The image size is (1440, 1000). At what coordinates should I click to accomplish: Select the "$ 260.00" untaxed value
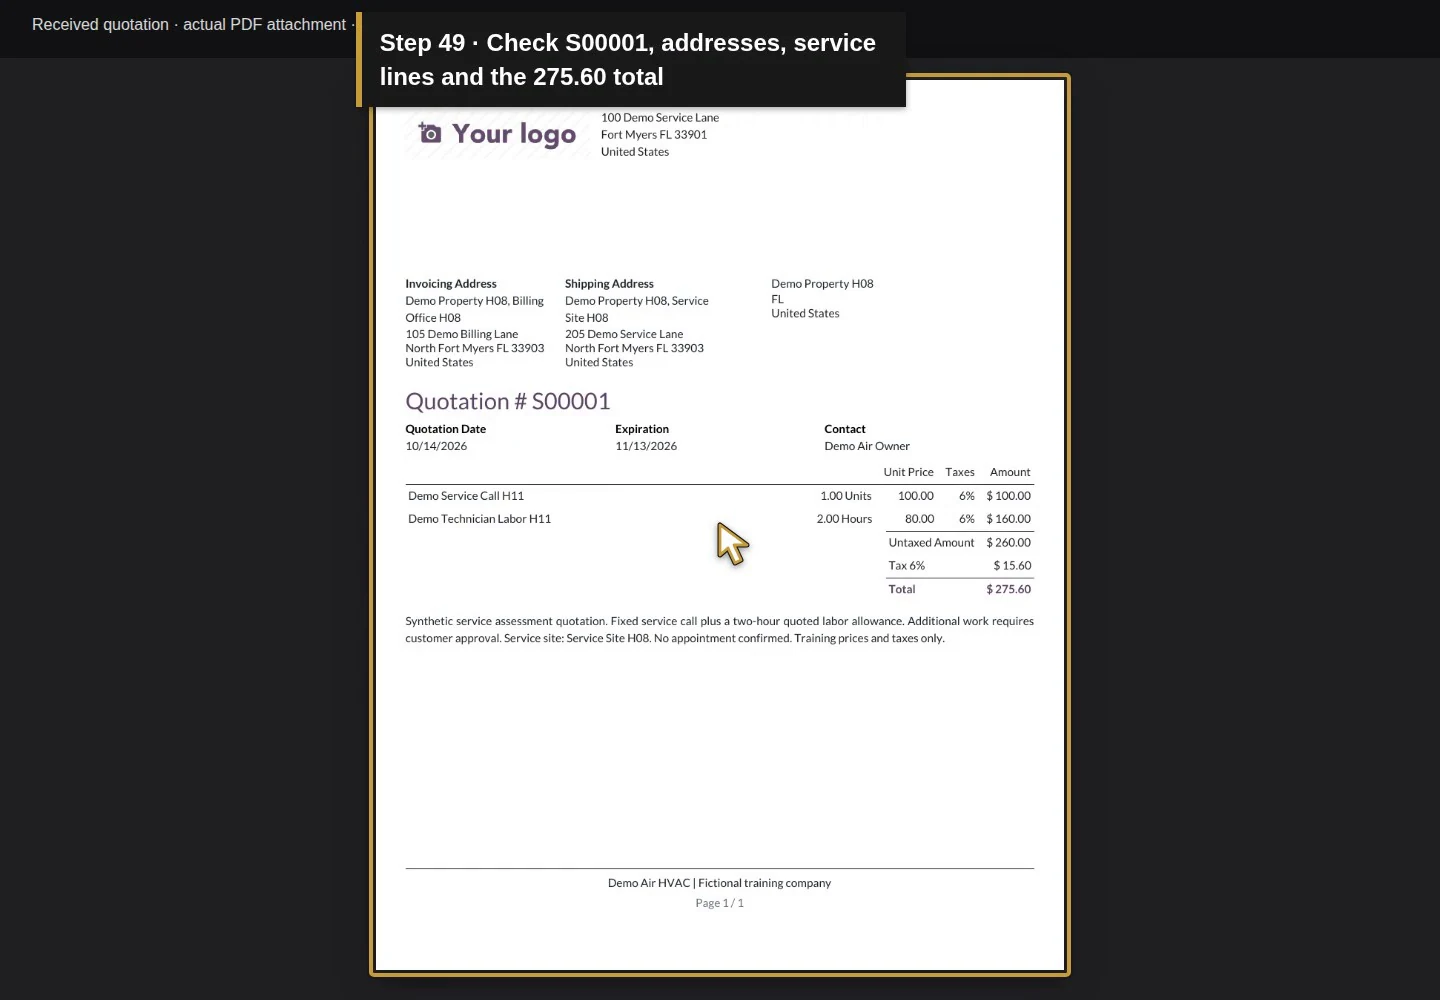point(1009,543)
